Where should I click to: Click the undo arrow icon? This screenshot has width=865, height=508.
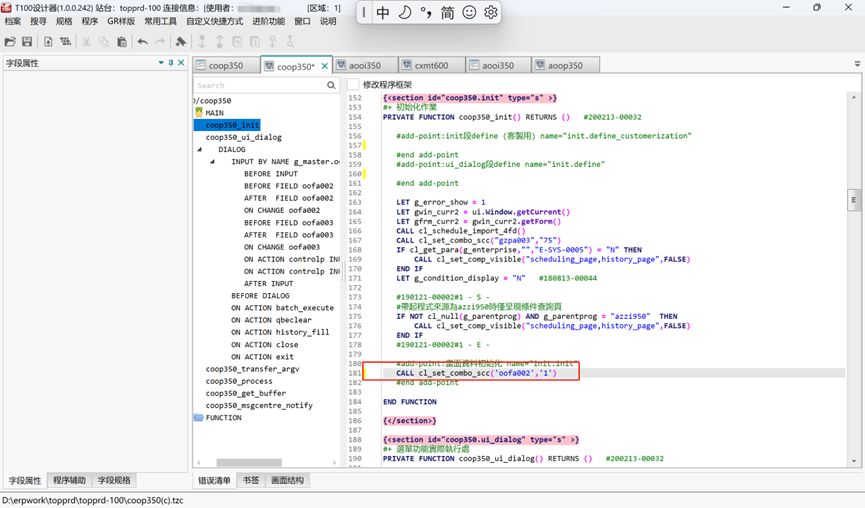(x=143, y=42)
